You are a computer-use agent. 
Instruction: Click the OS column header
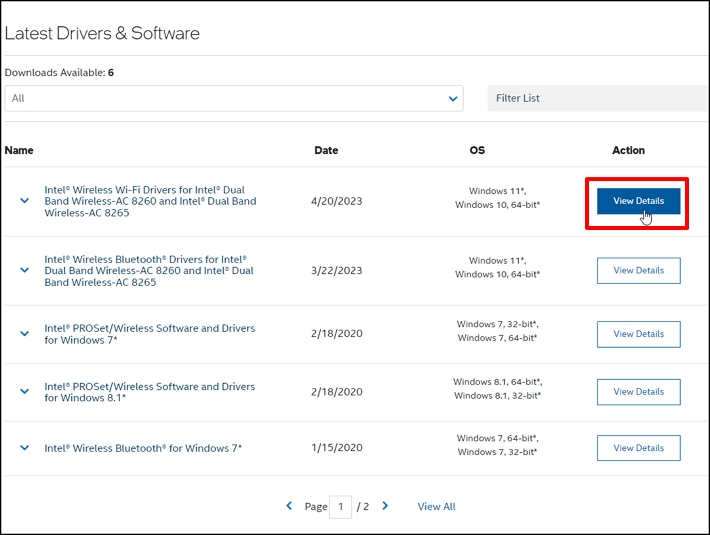477,150
